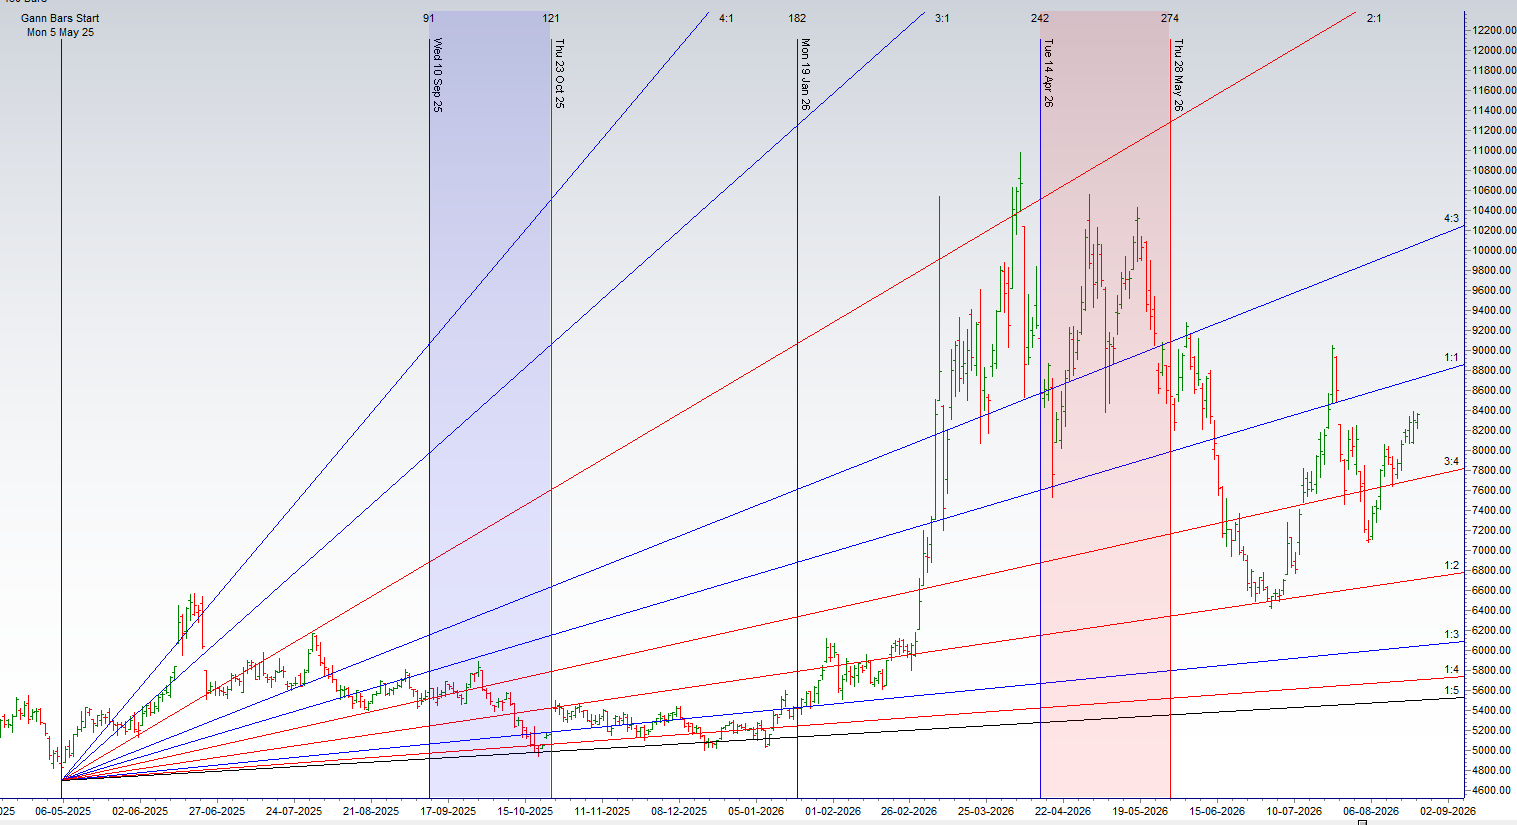Click the 15-10-2025 date on the time axis

[525, 811]
